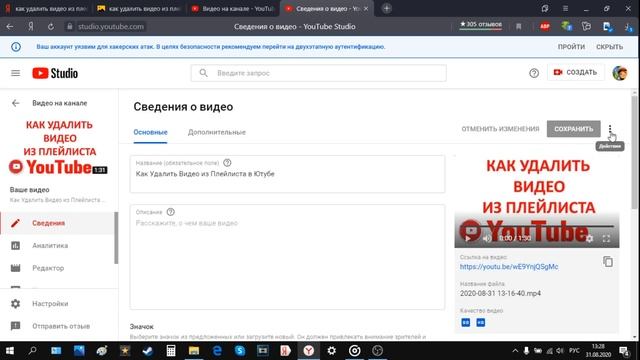
Task: Switch to the Дополнительные tab
Action: pos(217,132)
